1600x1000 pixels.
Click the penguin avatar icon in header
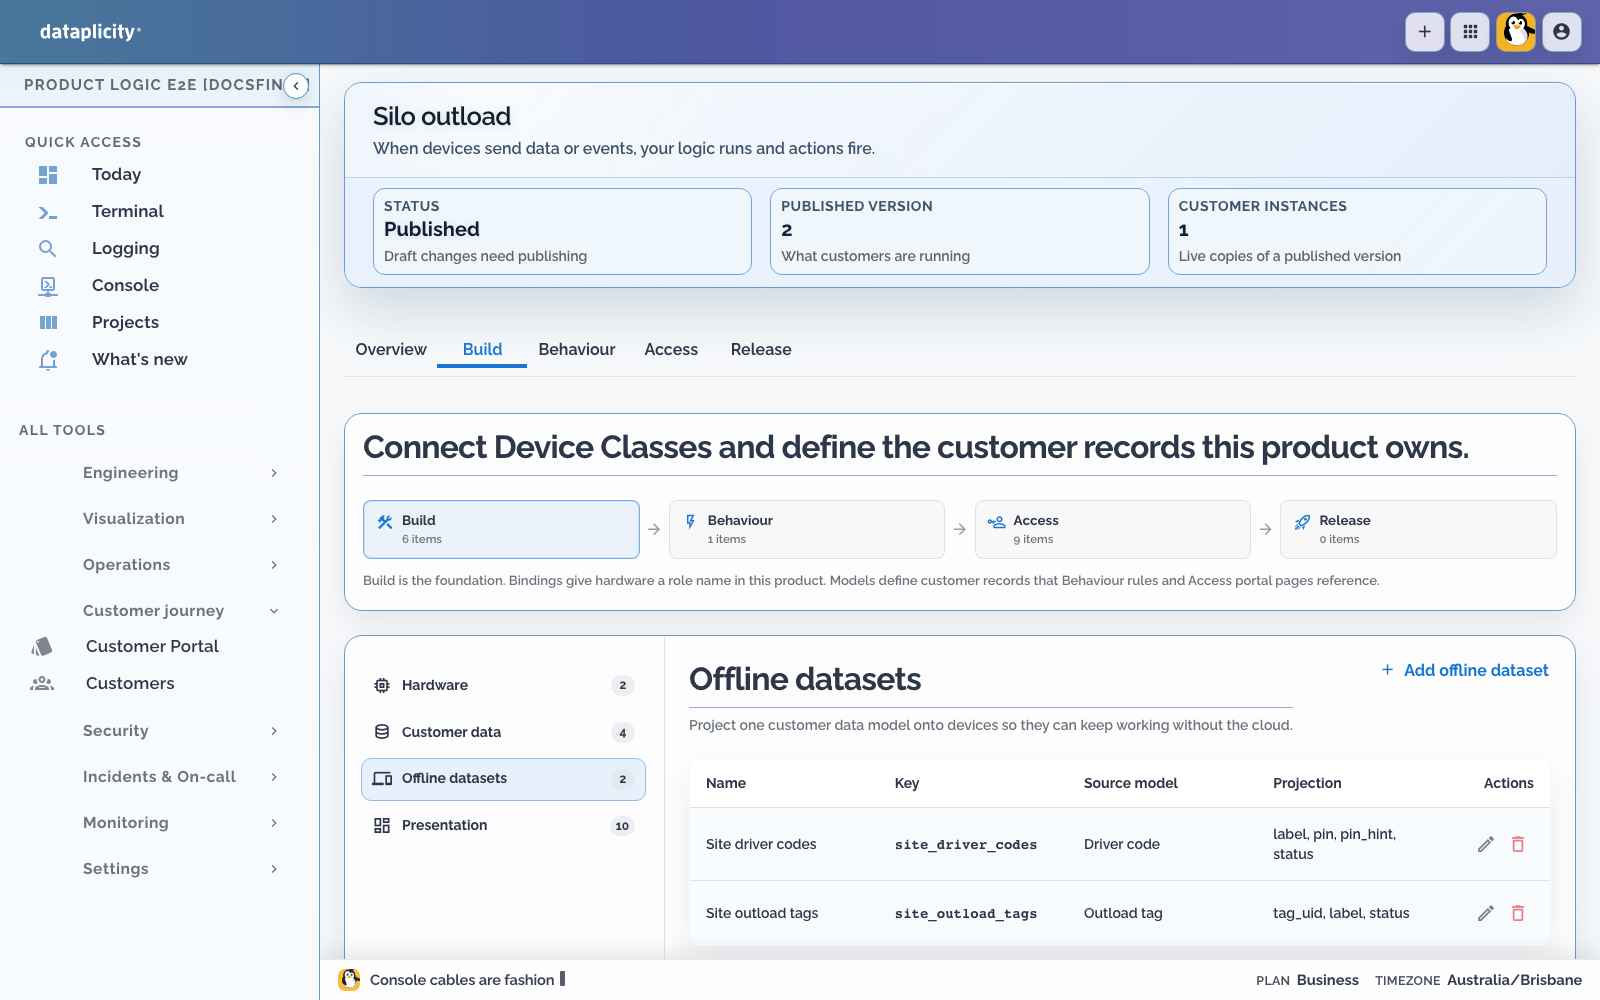tap(1516, 32)
